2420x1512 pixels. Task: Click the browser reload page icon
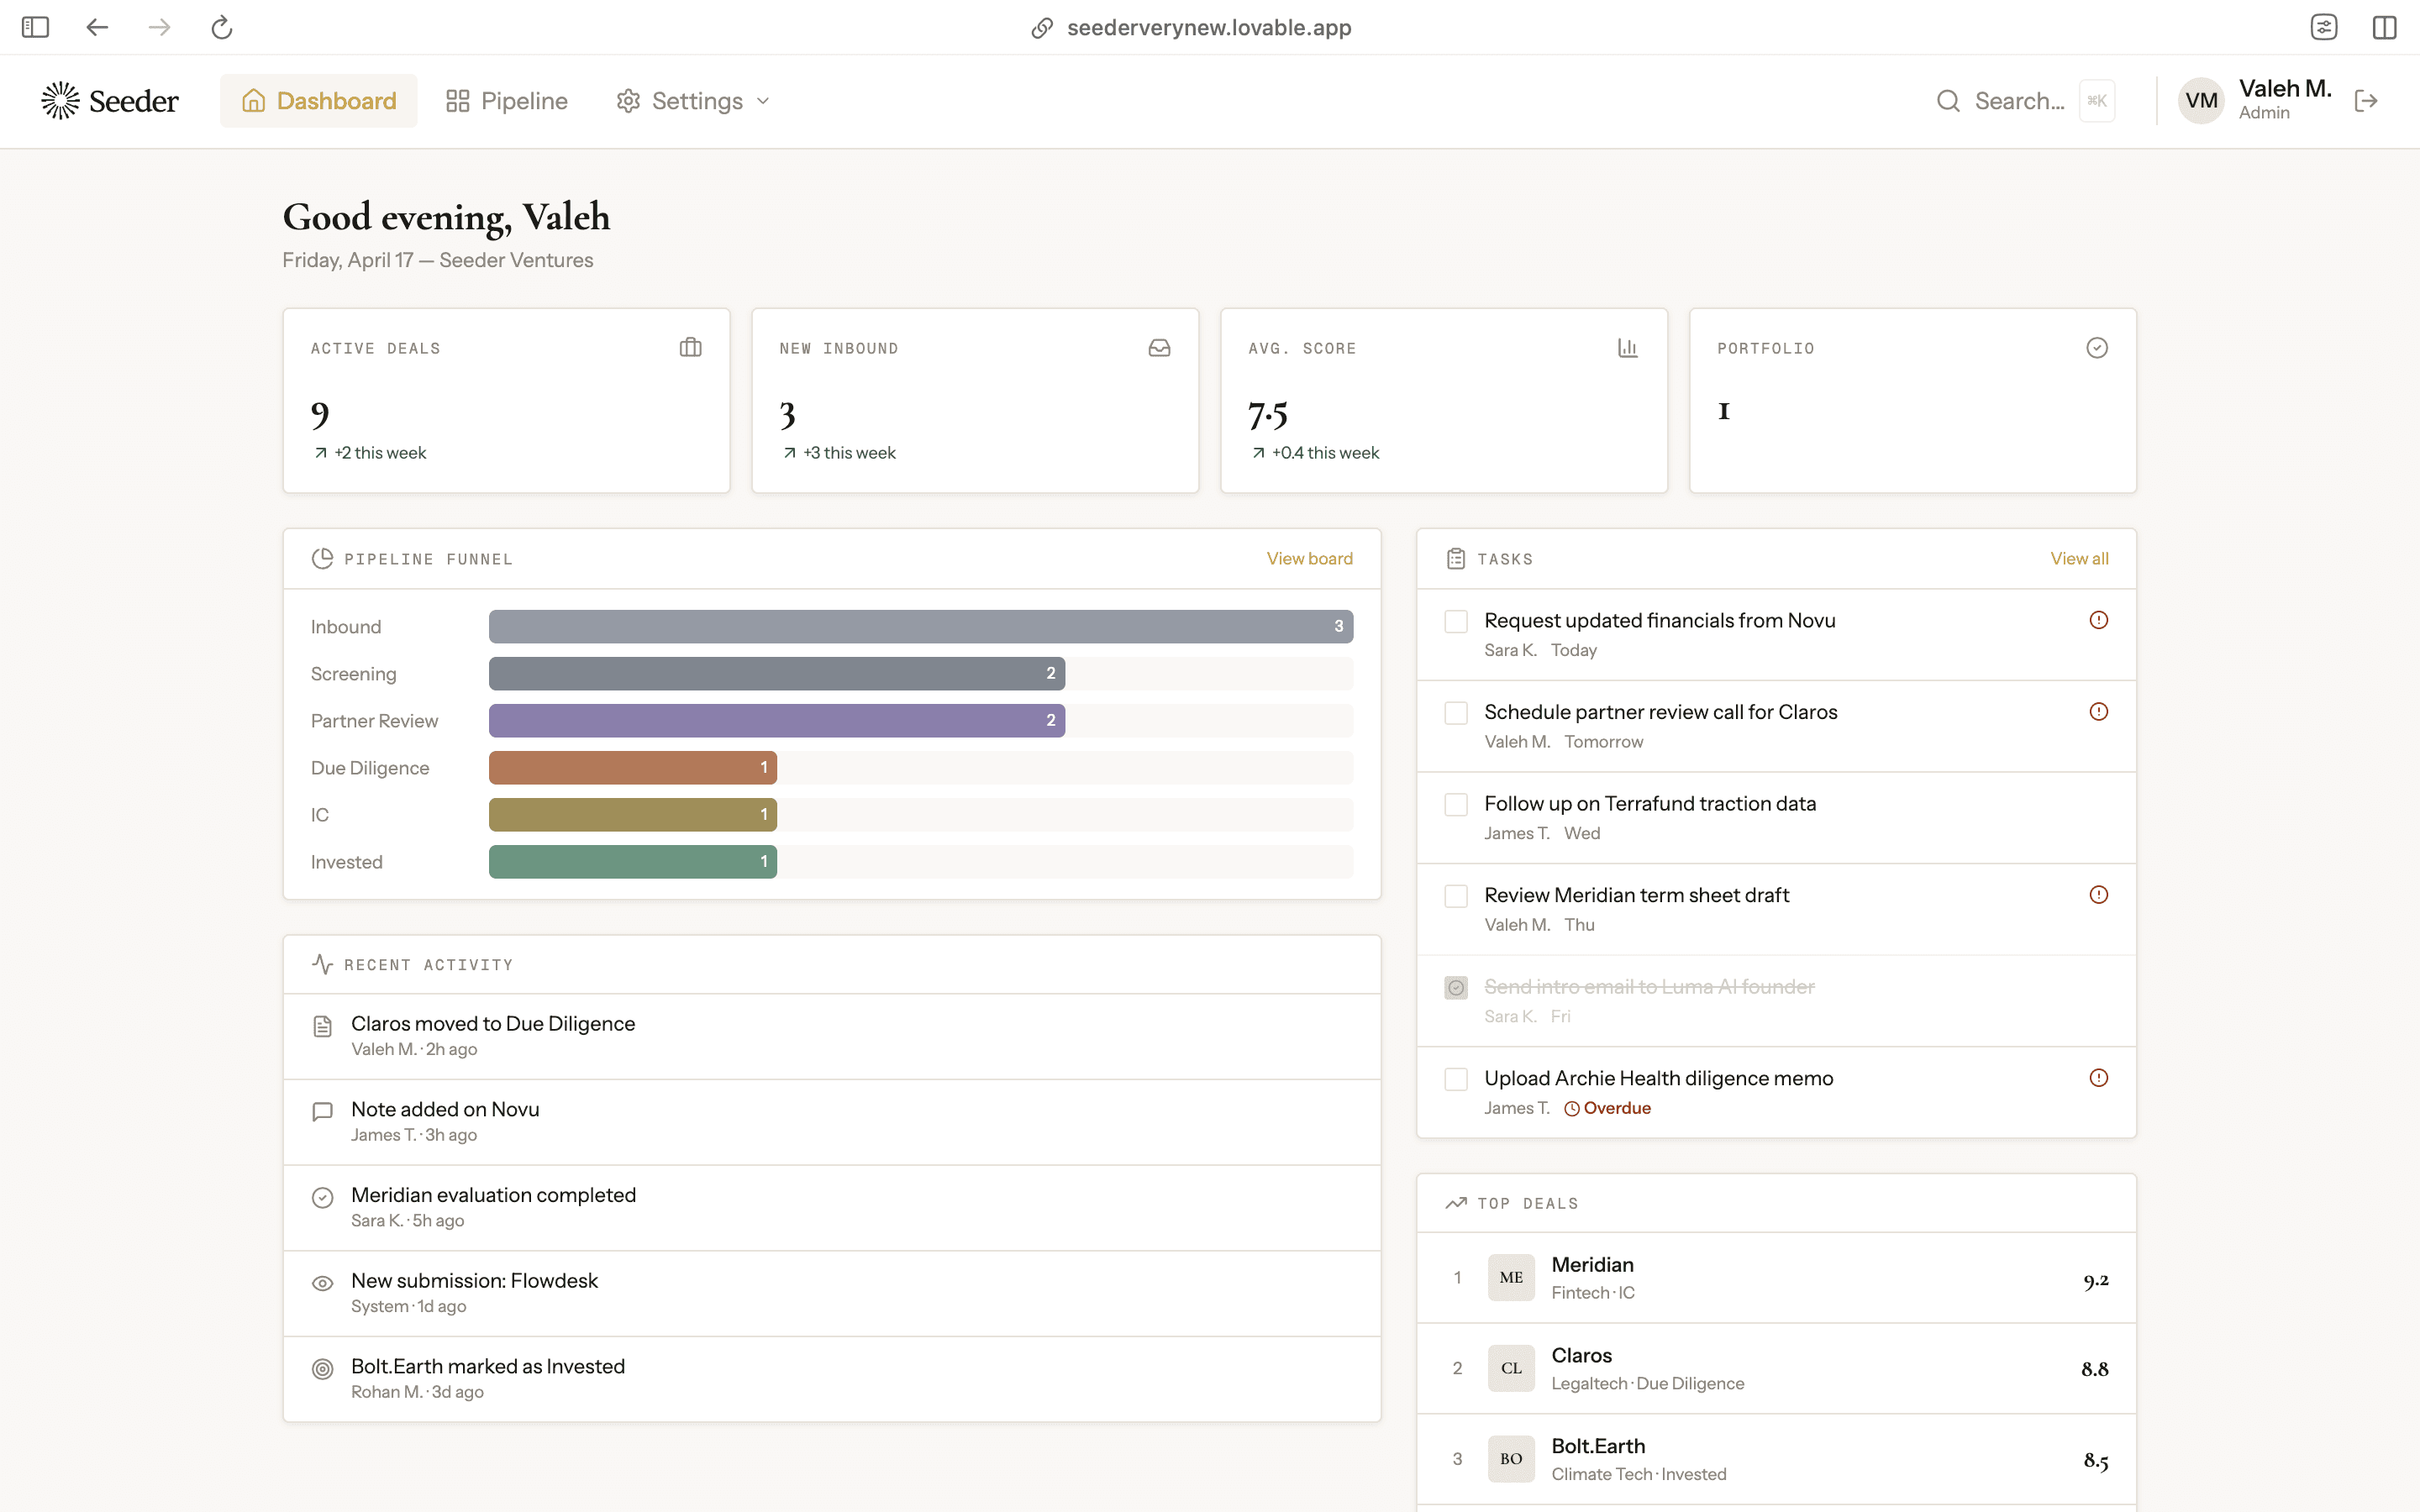tap(221, 27)
